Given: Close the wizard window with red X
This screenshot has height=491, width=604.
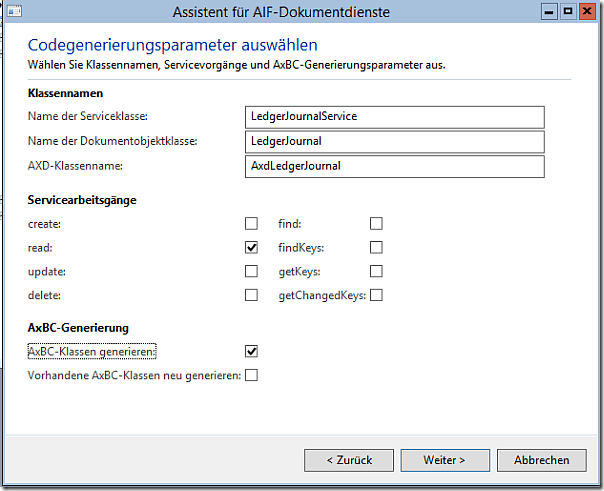Looking at the screenshot, I should [587, 12].
